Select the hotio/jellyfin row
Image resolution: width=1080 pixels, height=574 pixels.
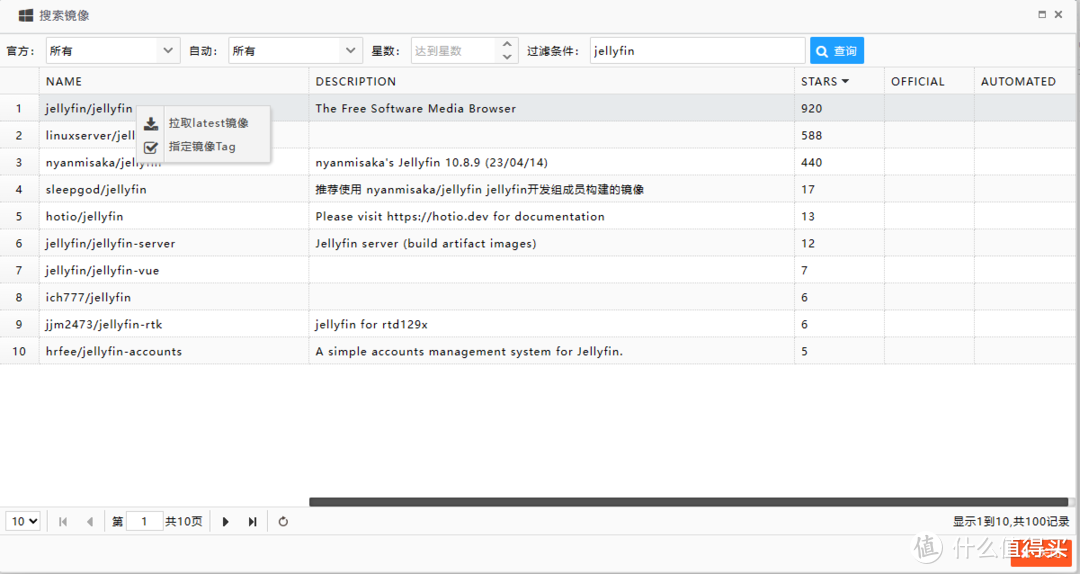537,216
